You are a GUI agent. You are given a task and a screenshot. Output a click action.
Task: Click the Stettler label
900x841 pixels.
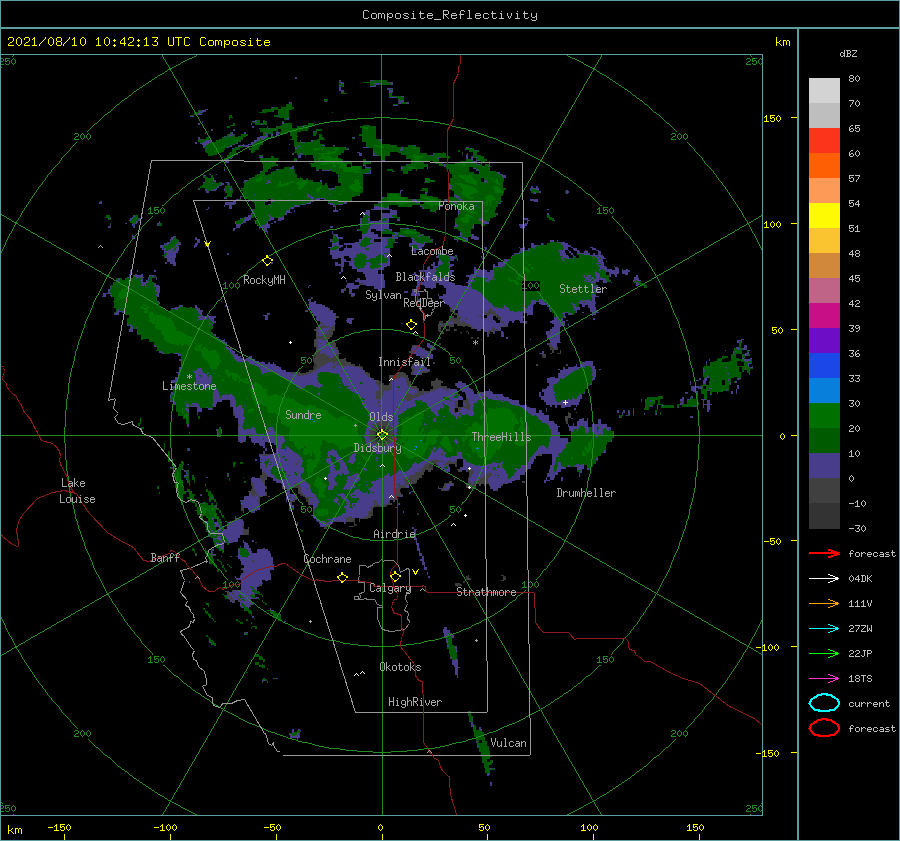click(x=583, y=289)
